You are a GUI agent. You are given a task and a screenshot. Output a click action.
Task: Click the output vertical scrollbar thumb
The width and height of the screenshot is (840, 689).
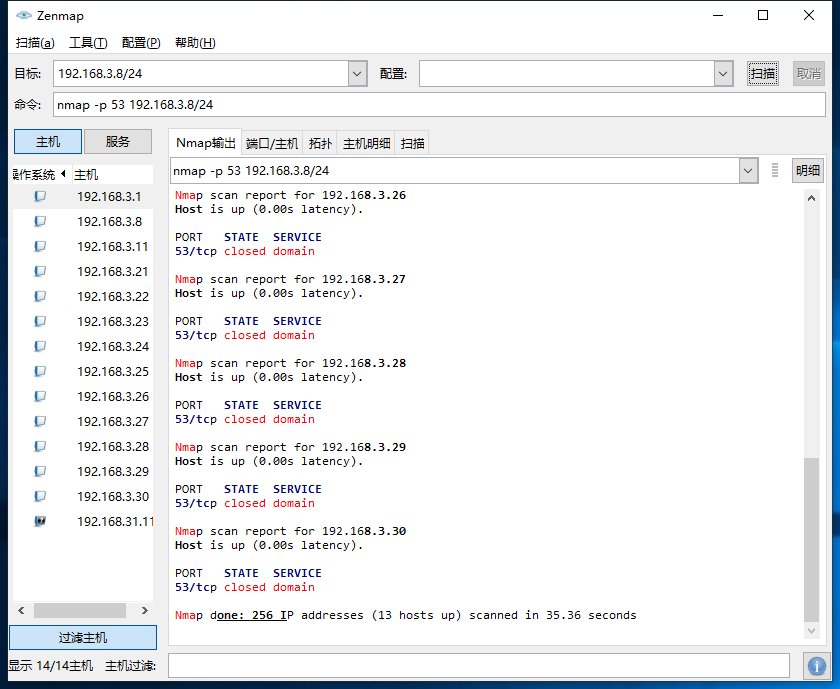(812, 540)
